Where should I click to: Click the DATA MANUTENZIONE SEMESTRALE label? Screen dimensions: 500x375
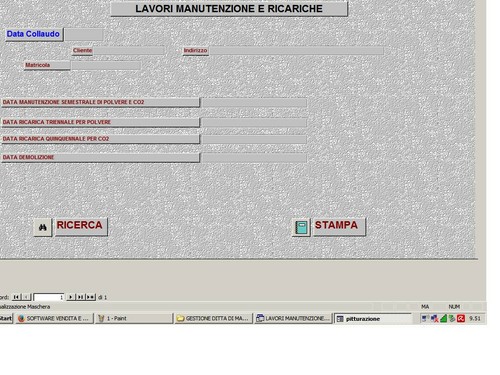(x=100, y=102)
